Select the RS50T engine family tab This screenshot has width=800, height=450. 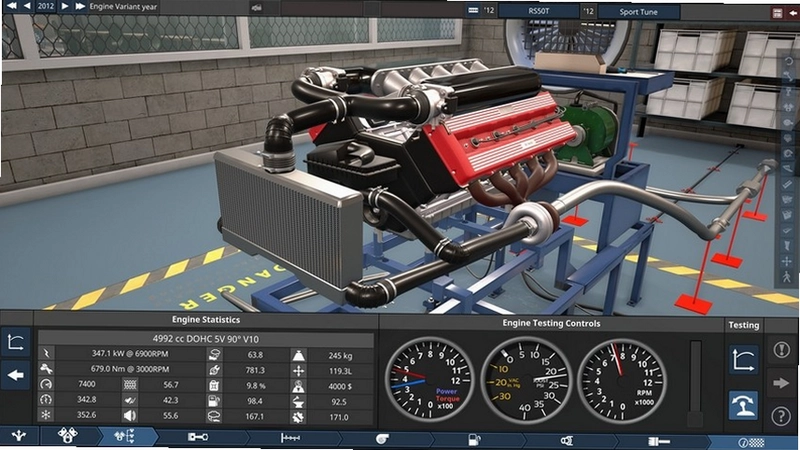539,11
